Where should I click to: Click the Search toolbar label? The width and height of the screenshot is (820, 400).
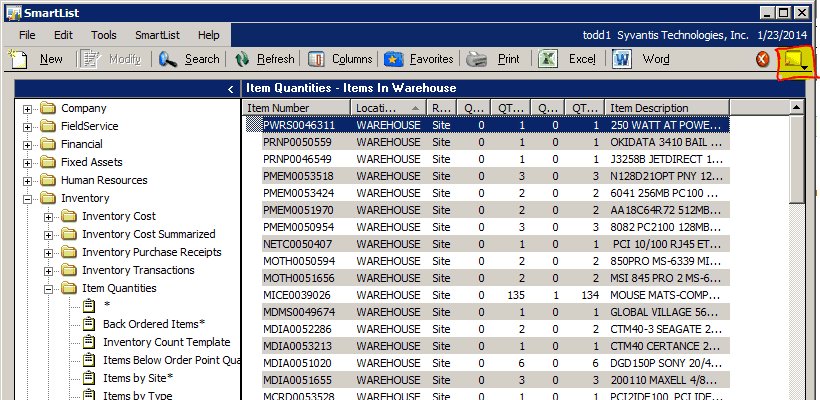(202, 59)
